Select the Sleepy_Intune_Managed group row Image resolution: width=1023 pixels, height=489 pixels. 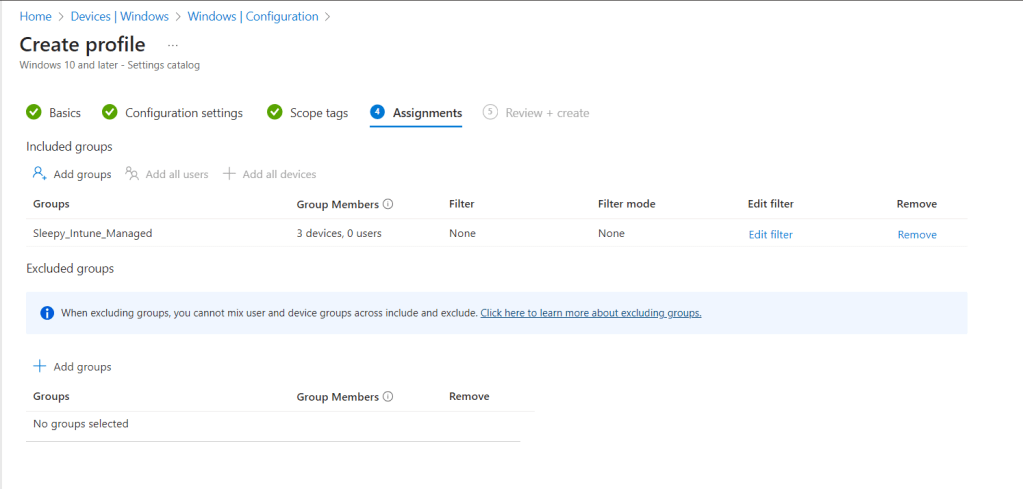click(x=93, y=234)
